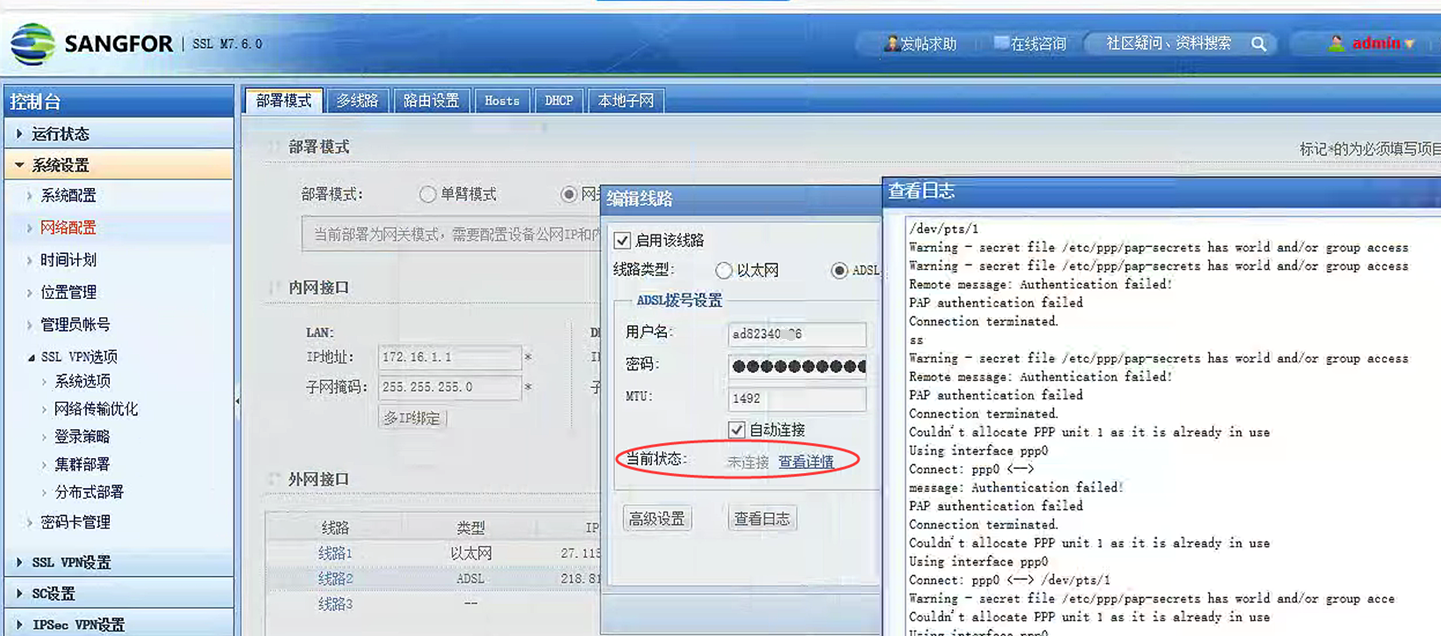Select the ADSL line type radio
The width and height of the screenshot is (1441, 636).
840,270
